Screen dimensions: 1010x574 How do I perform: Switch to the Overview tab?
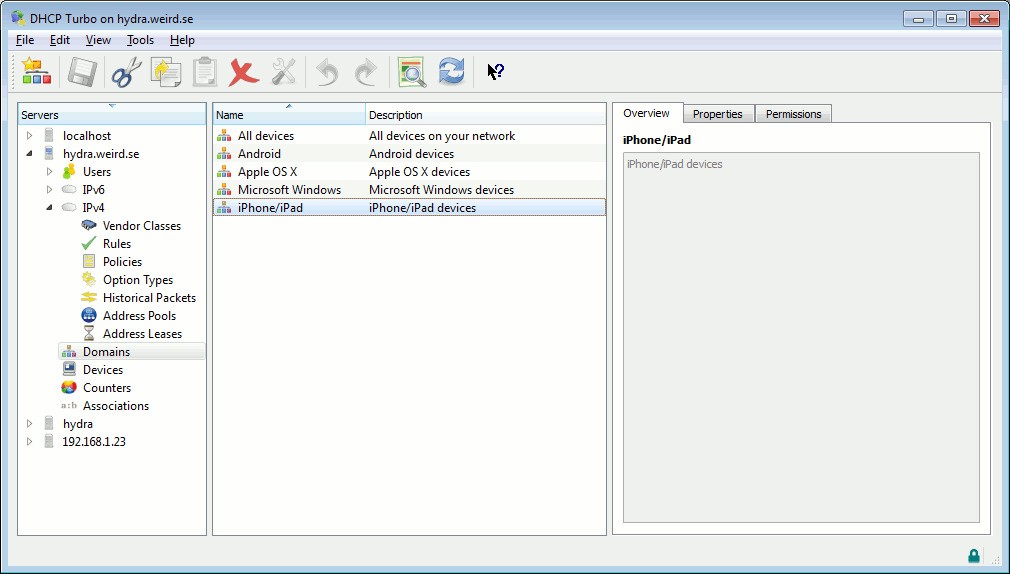647,113
